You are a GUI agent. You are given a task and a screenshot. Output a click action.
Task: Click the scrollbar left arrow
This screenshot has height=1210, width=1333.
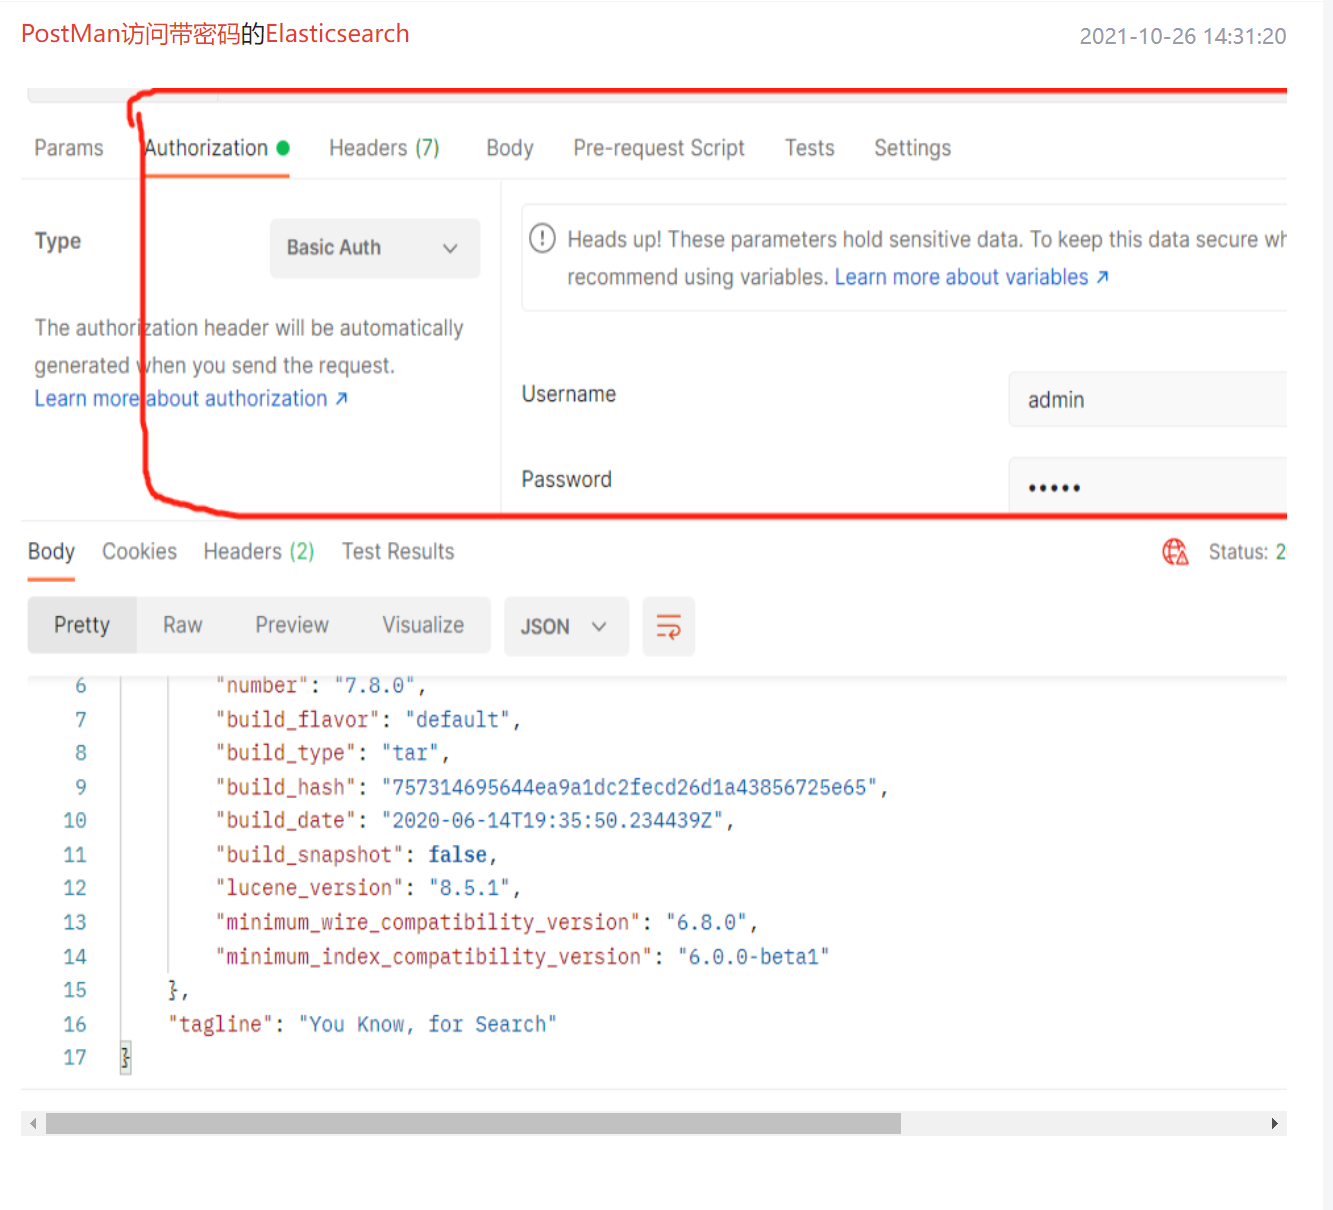33,1124
